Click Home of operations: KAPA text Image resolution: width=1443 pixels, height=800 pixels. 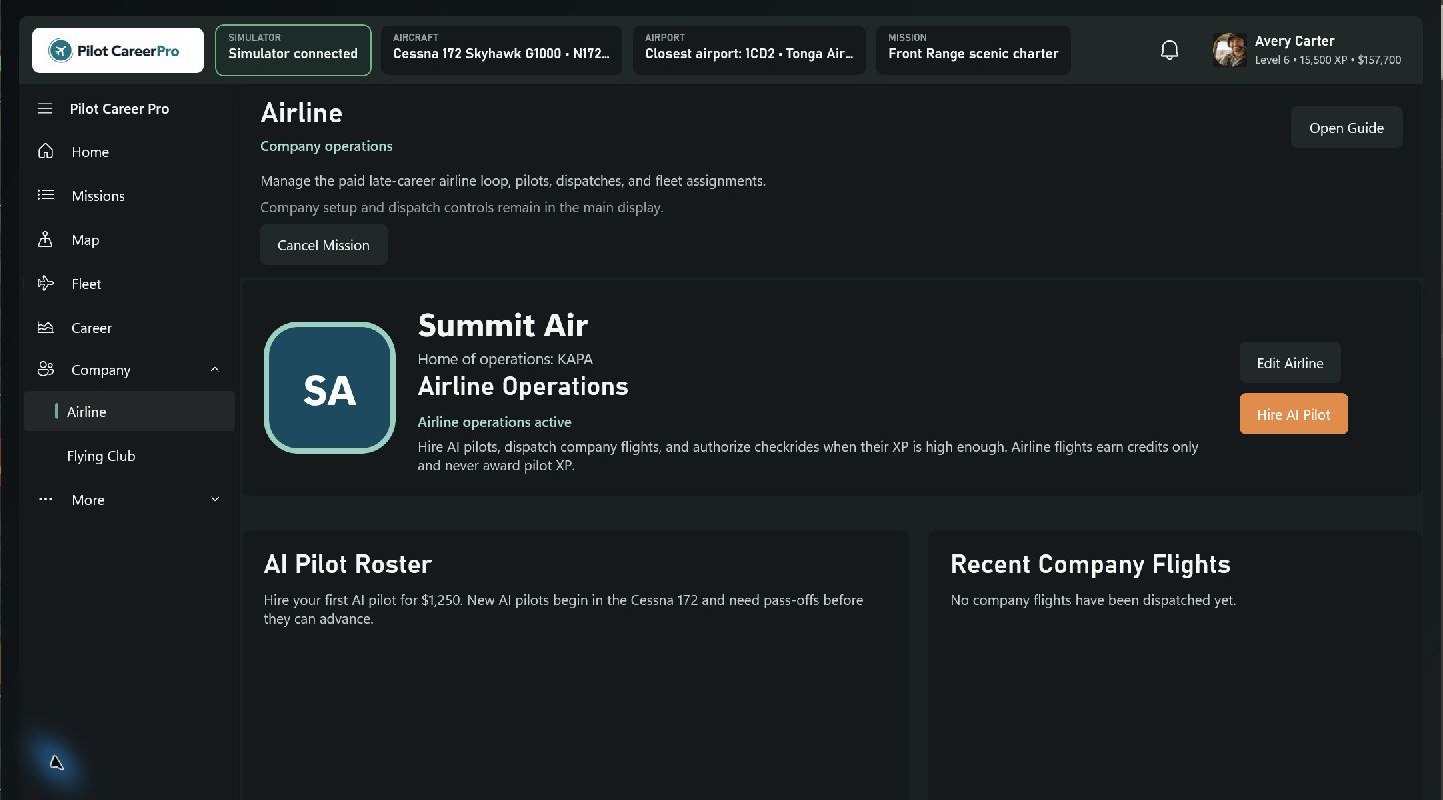tap(505, 358)
